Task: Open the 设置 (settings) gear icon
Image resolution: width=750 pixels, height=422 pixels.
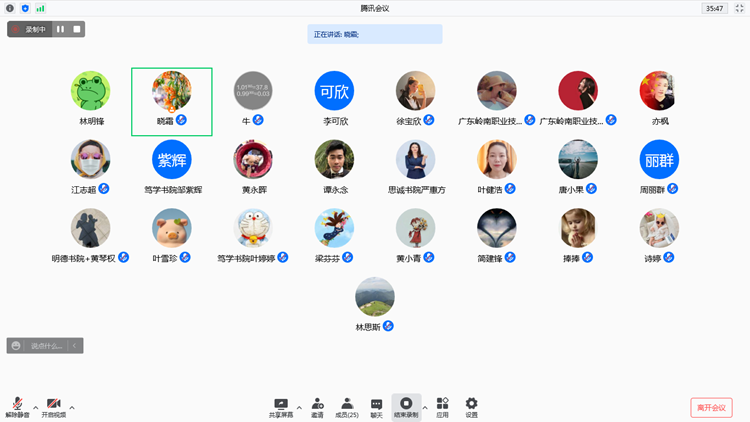Action: (x=471, y=404)
